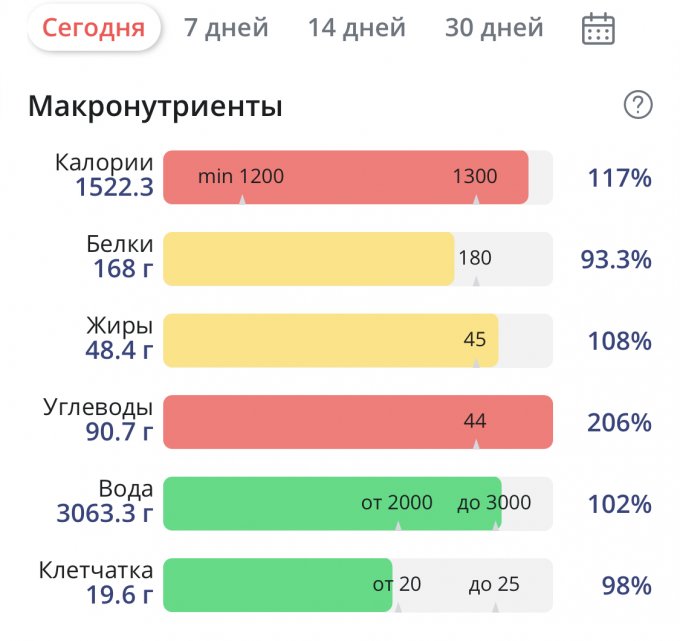Click the red Калории progress bar

[x=345, y=178]
